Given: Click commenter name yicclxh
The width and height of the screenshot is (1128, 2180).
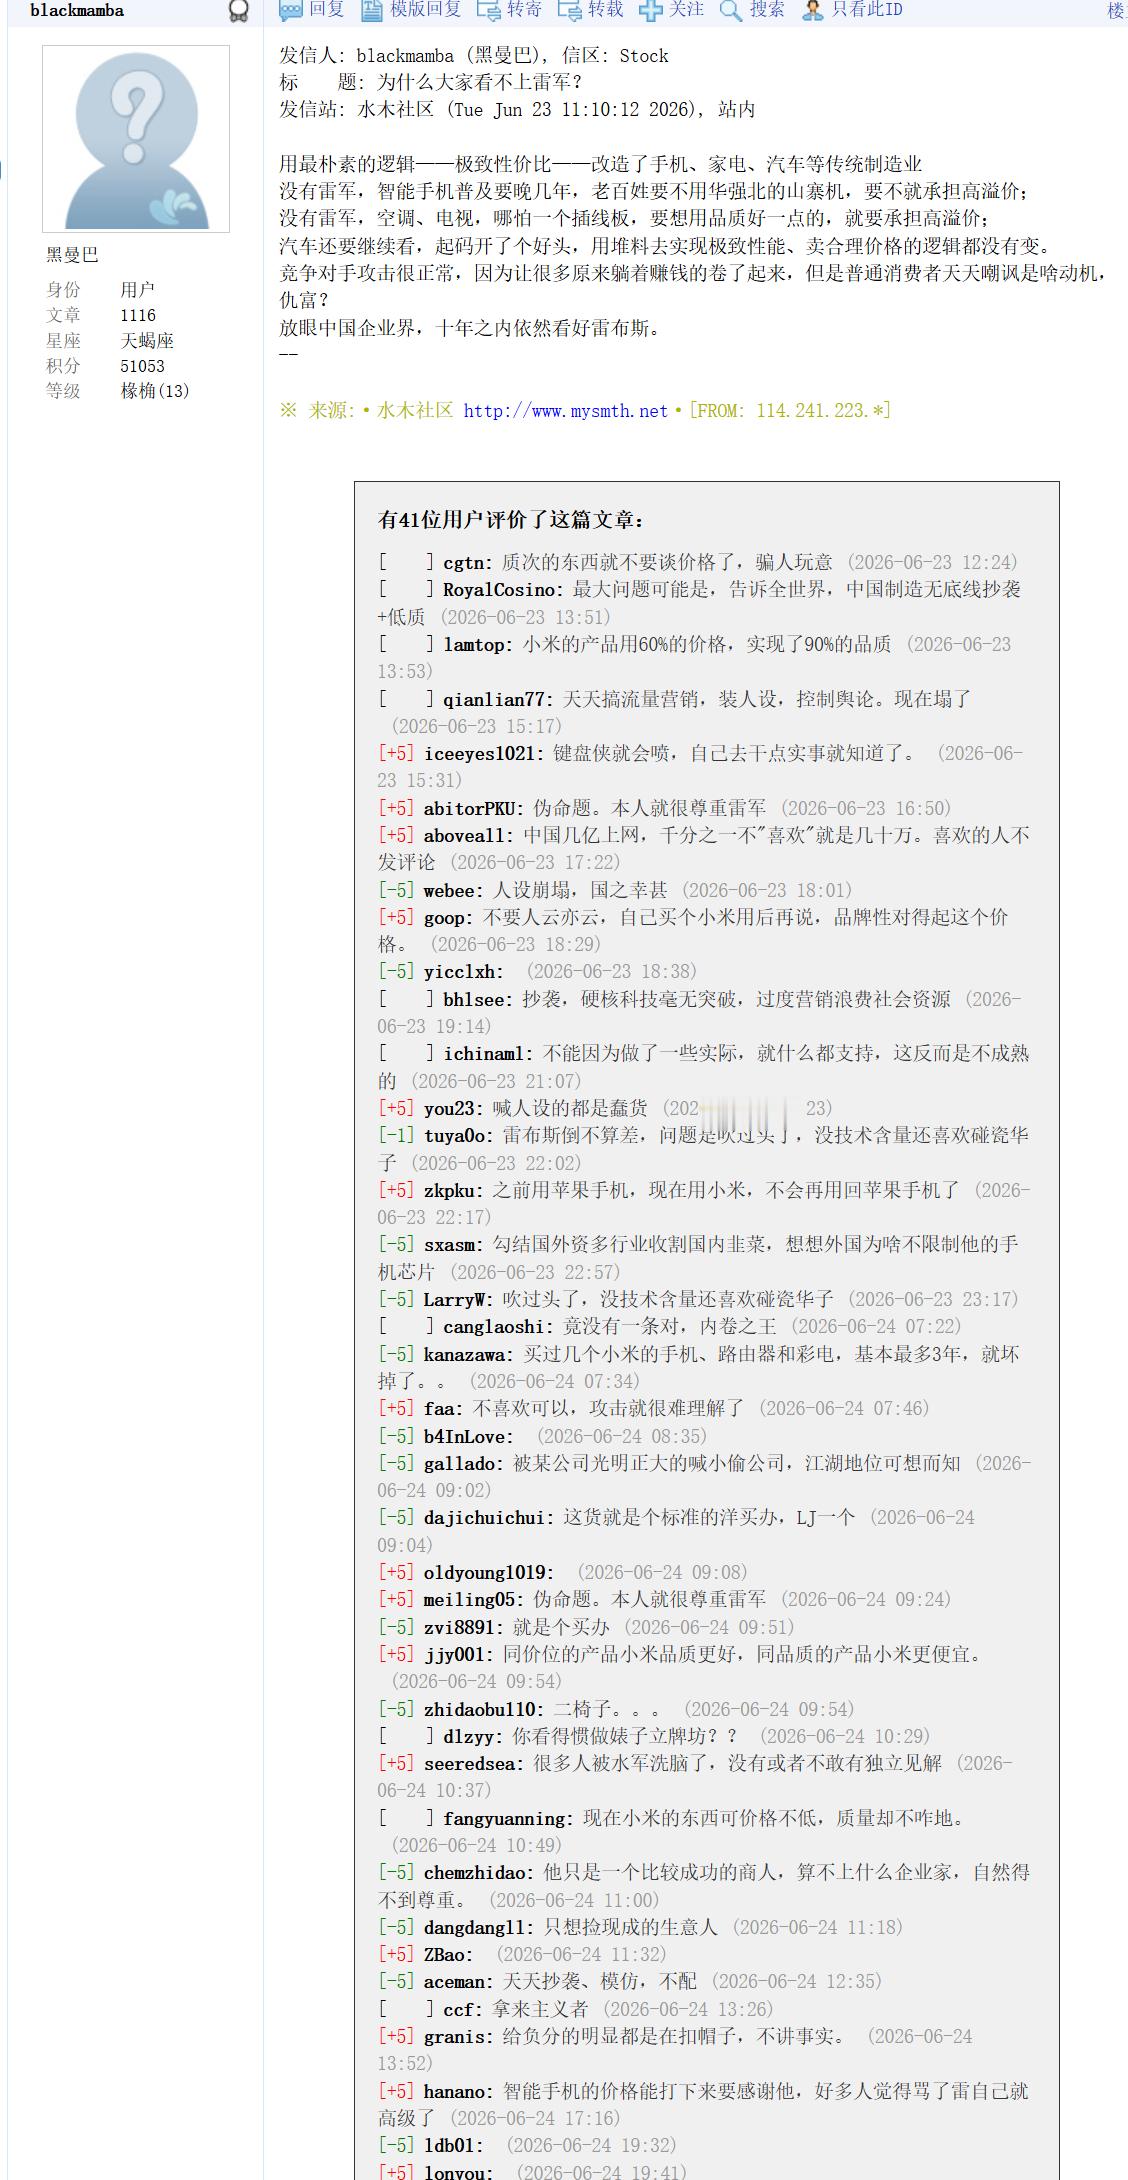Looking at the screenshot, I should click(x=460, y=972).
